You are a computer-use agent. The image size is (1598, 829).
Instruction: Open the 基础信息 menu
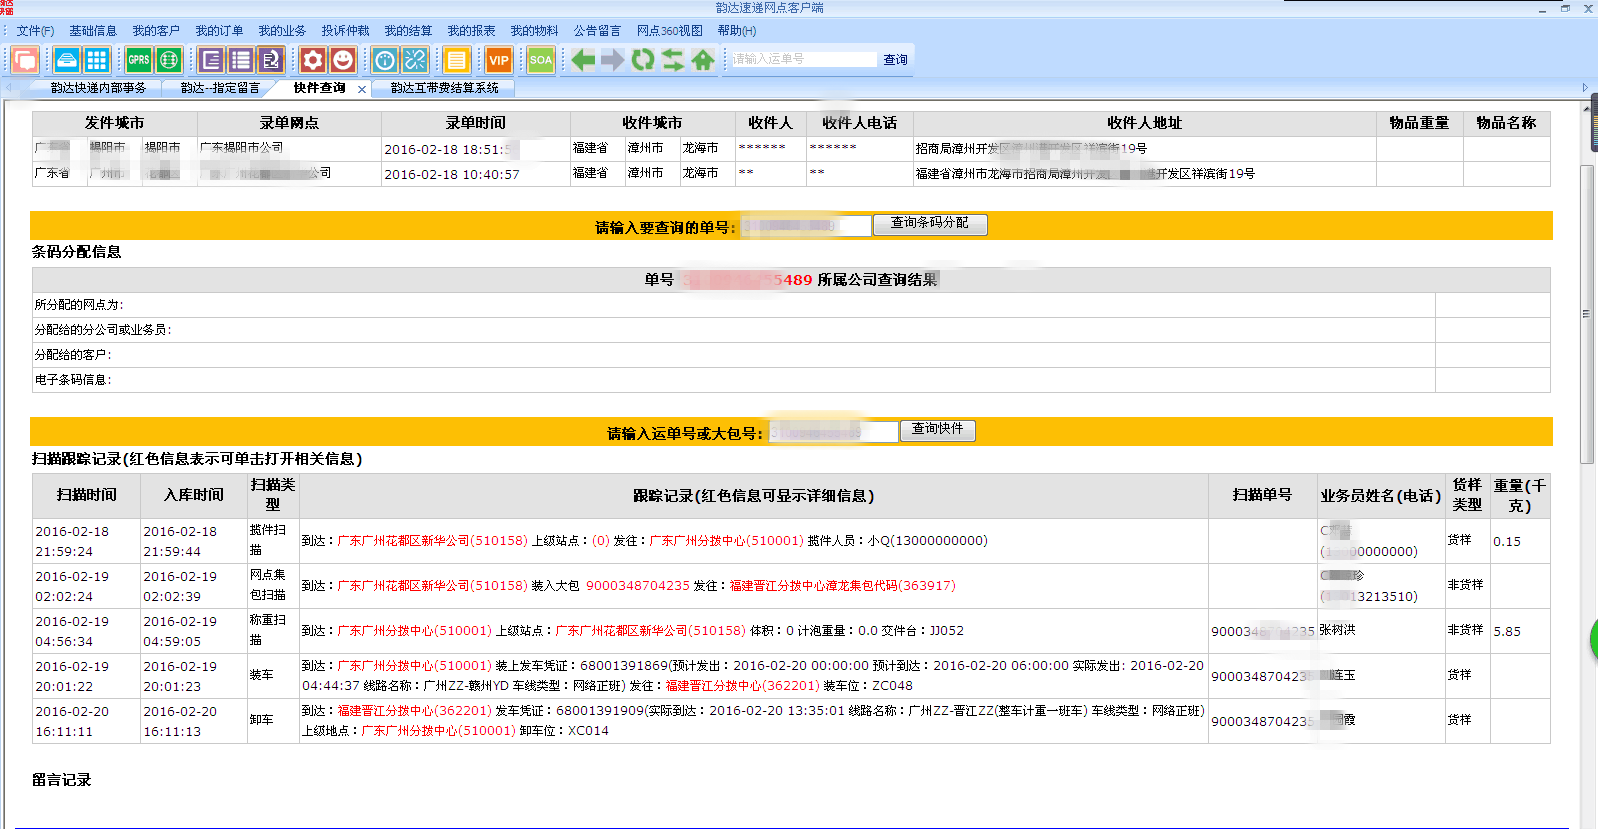point(93,31)
